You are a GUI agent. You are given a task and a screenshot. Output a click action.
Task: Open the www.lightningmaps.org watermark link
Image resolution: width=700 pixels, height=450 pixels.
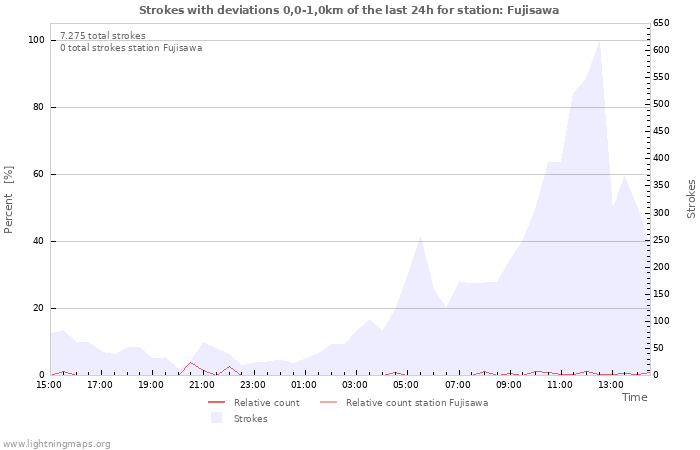(x=56, y=444)
